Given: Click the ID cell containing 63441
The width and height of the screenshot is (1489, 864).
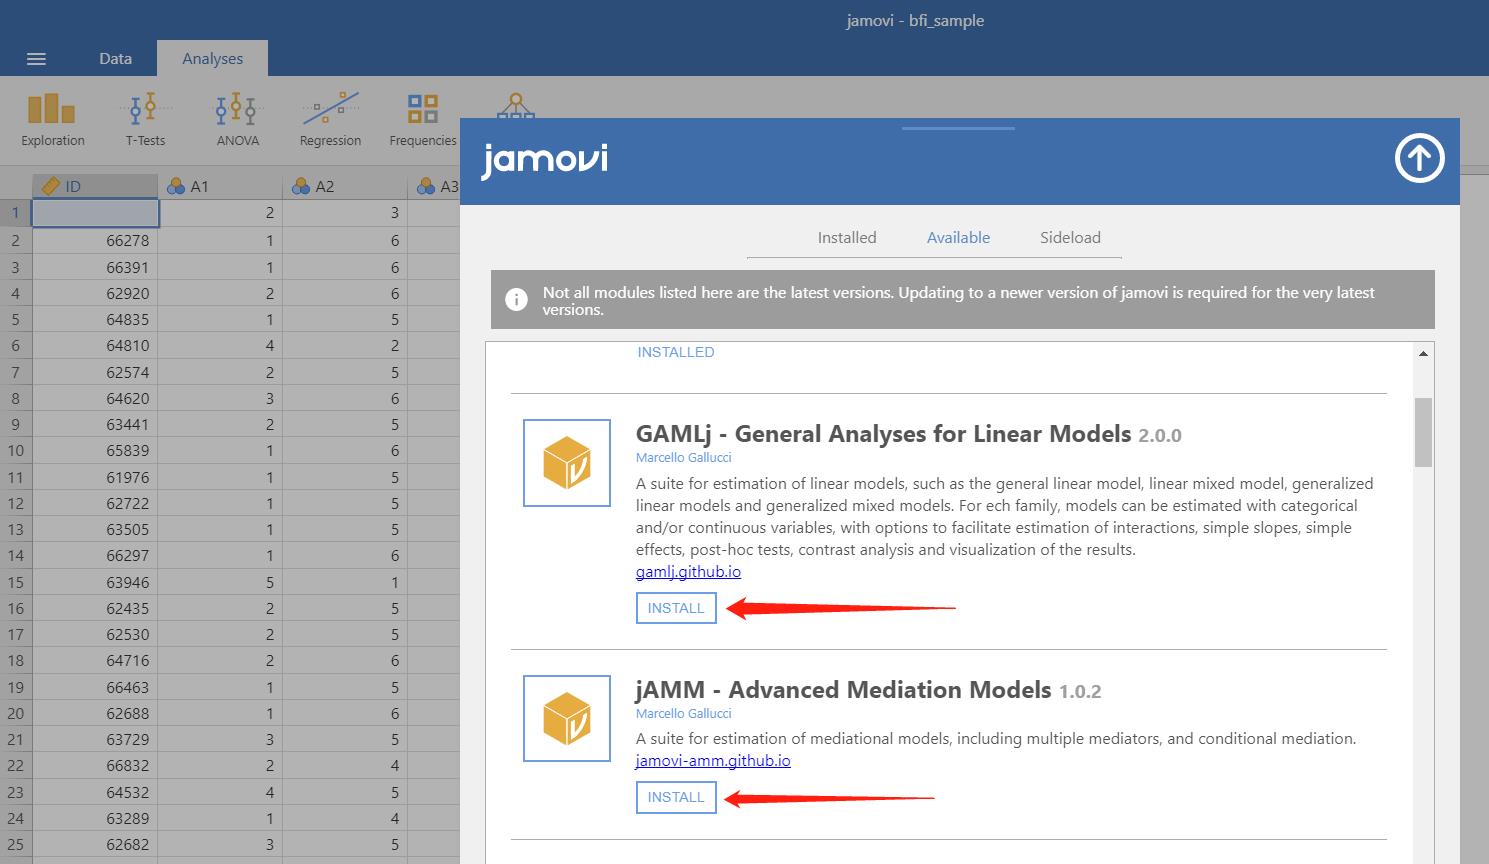Looking at the screenshot, I should click(x=95, y=424).
